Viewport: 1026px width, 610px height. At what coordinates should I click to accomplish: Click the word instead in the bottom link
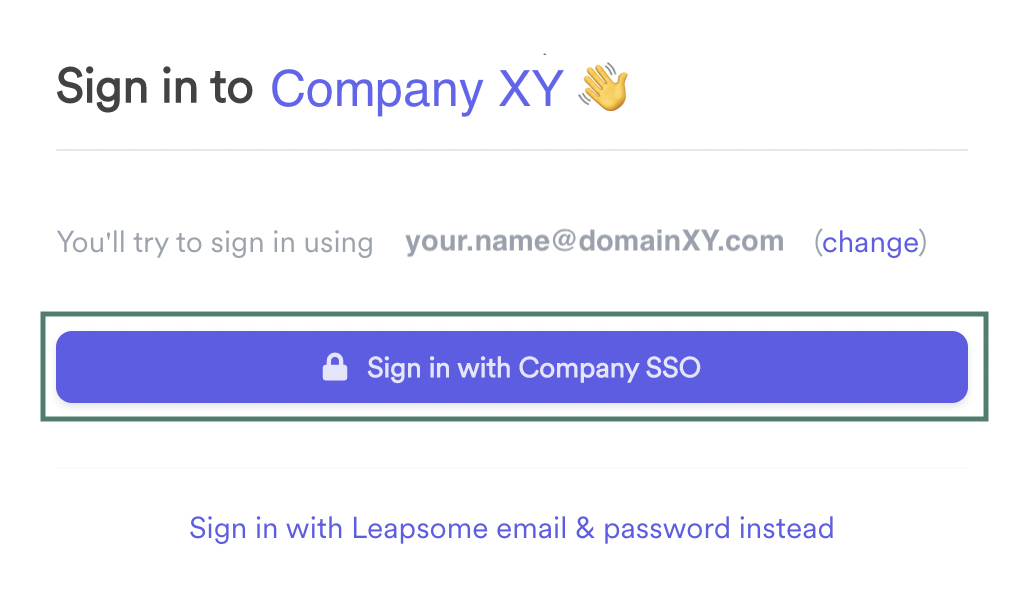785,527
